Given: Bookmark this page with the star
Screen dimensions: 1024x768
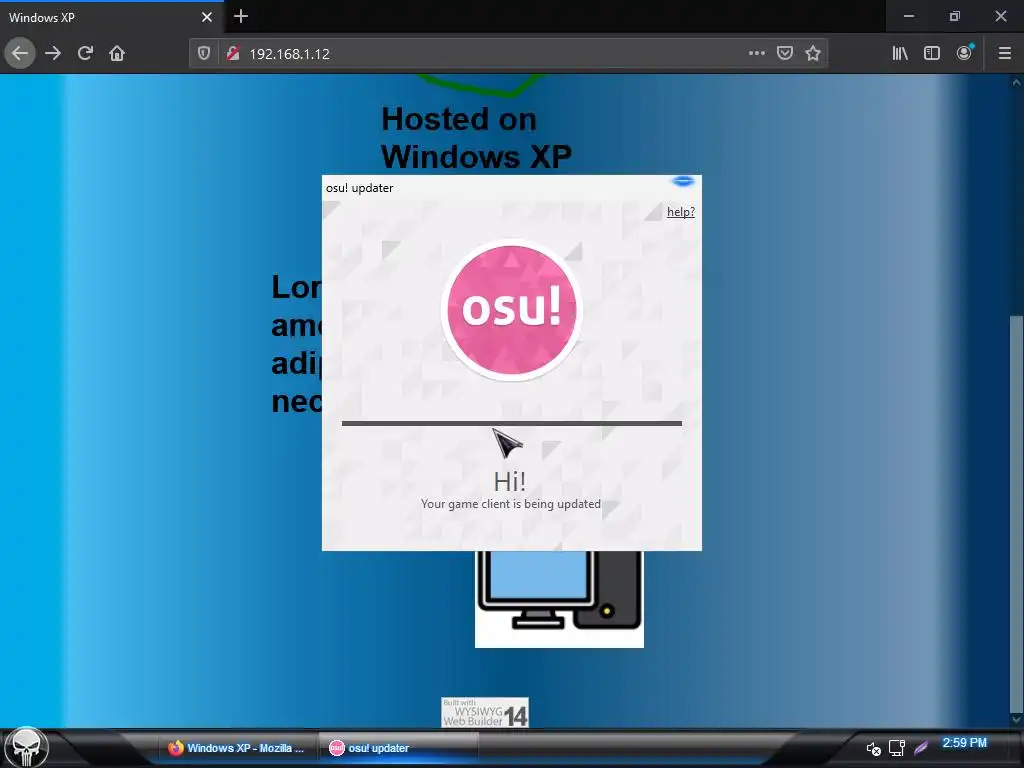Looking at the screenshot, I should 812,53.
